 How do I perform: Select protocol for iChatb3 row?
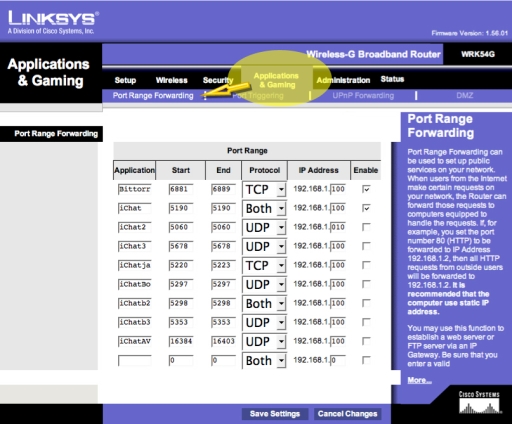point(264,322)
